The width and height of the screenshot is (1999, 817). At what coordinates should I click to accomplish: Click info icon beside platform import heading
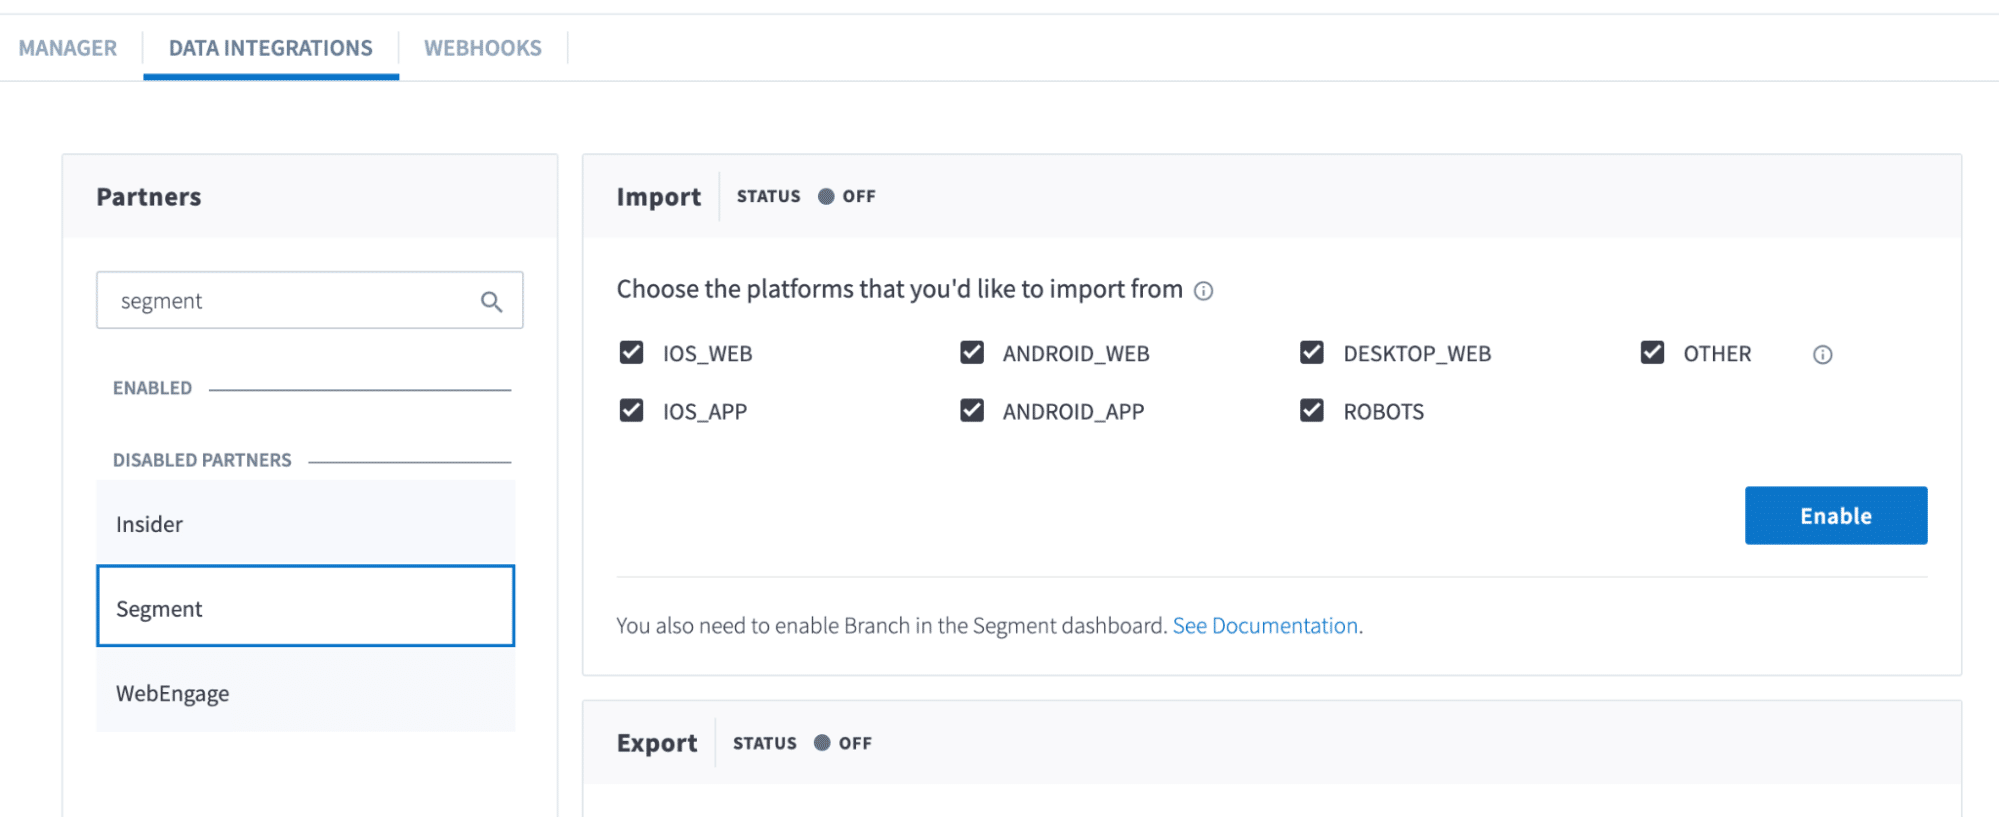(1204, 291)
